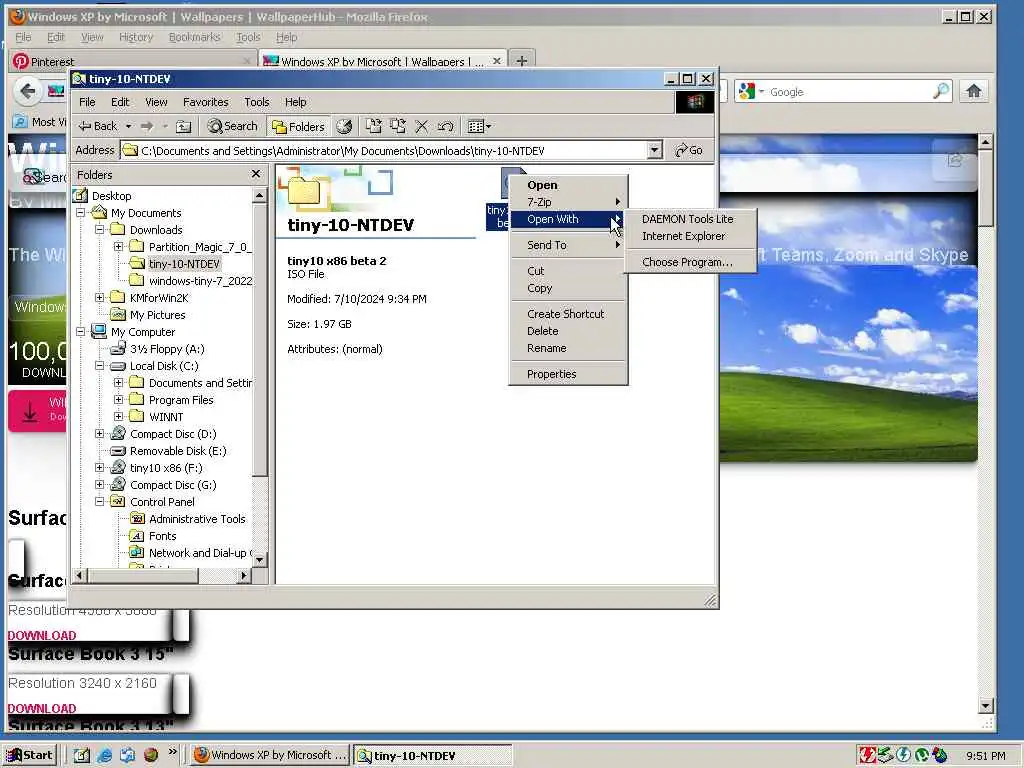Open the Tools menu in Explorer
The height and width of the screenshot is (768, 1024).
click(257, 102)
